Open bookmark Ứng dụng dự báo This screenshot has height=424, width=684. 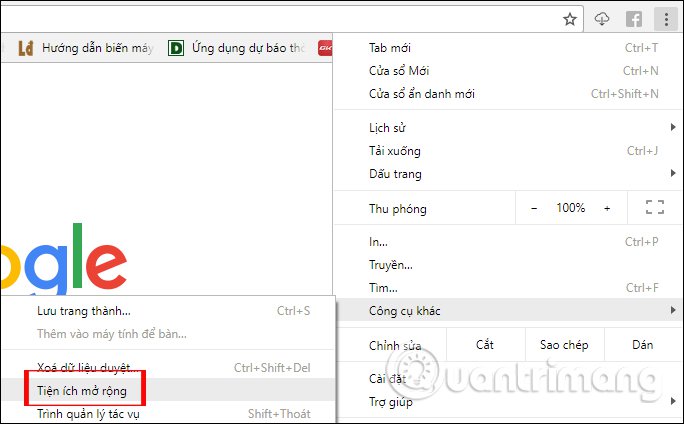(x=237, y=48)
